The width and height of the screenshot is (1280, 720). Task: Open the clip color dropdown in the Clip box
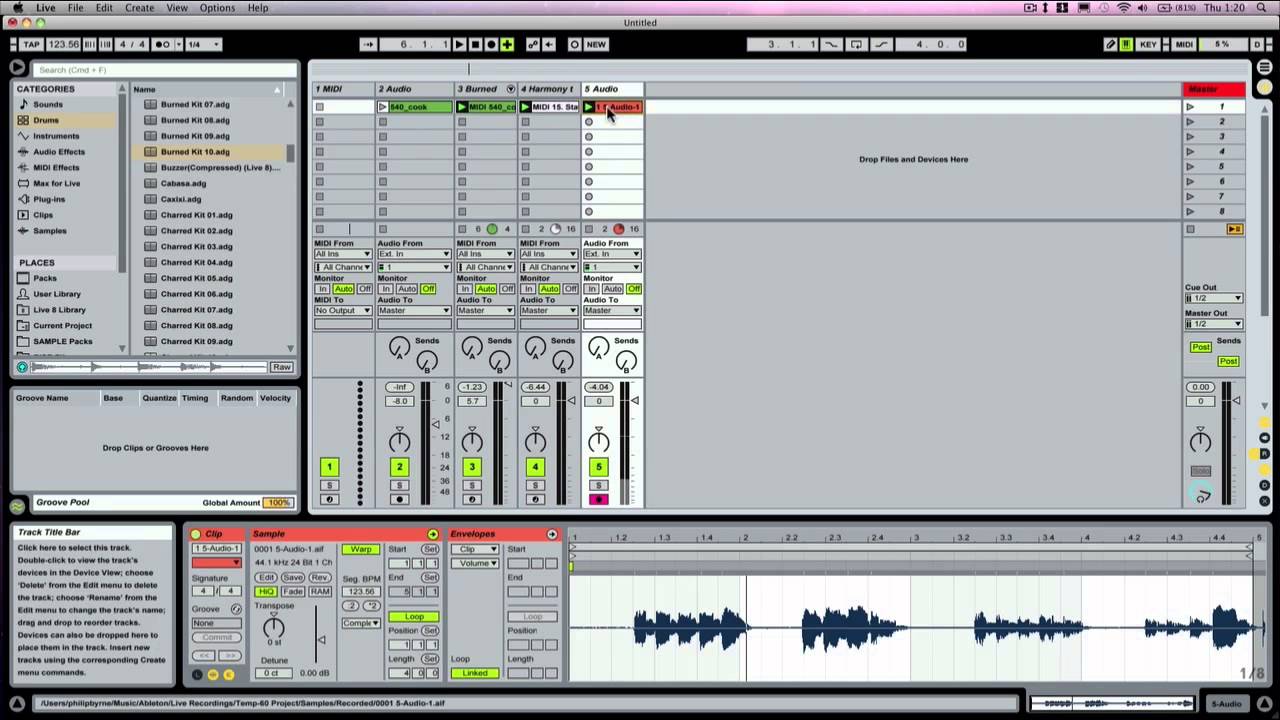[216, 563]
